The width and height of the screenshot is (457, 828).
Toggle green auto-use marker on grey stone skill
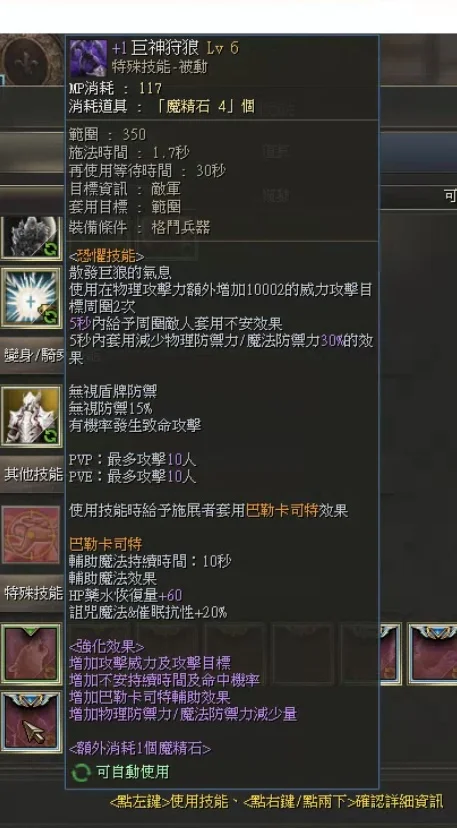(51, 249)
